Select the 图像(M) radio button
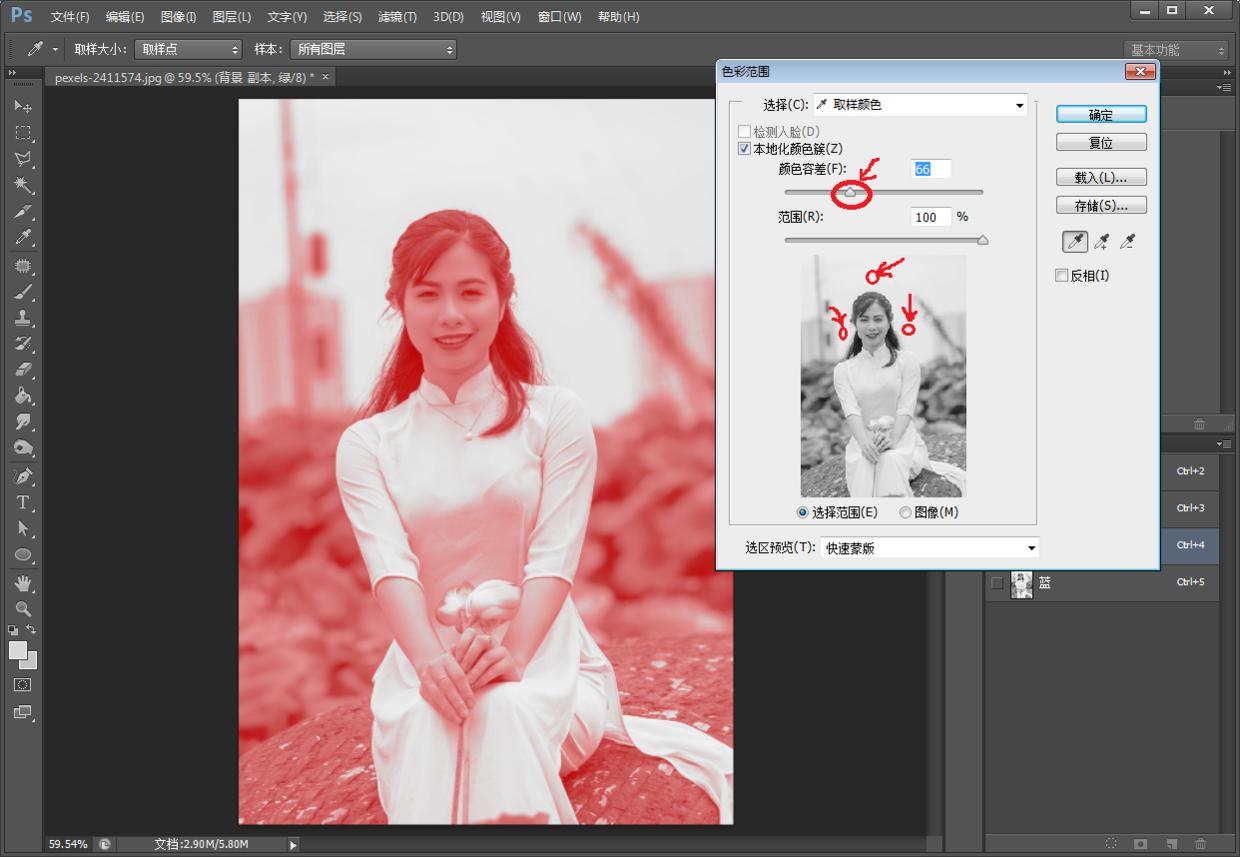1240x857 pixels. 906,512
